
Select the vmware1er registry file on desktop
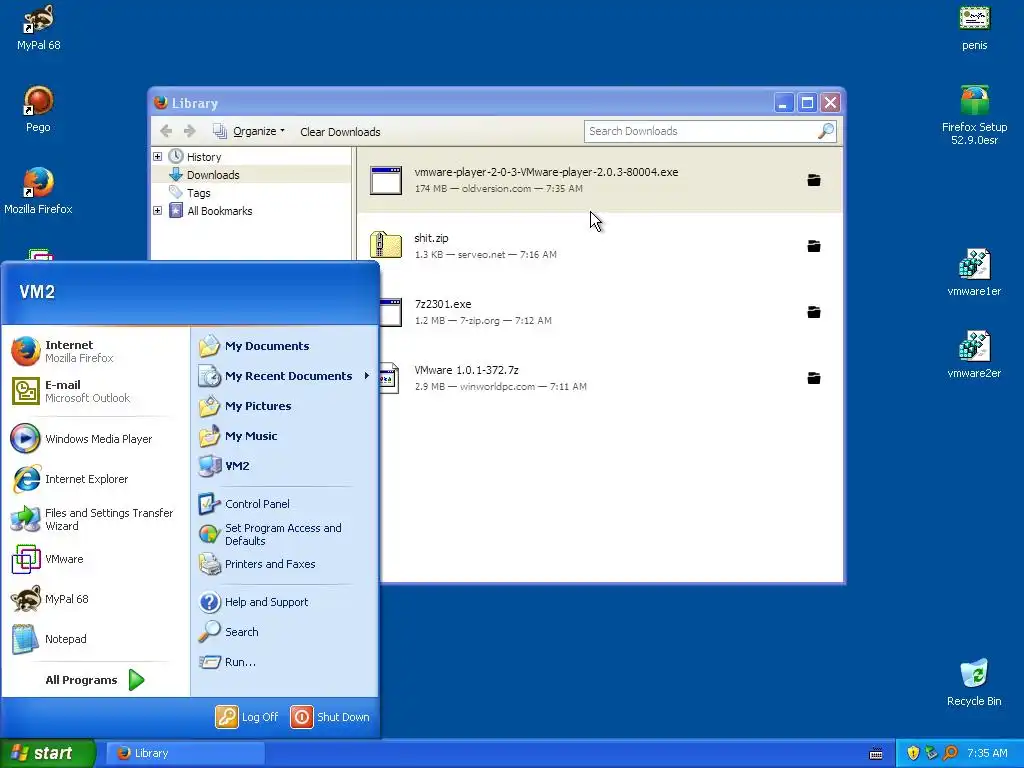pyautogui.click(x=974, y=272)
